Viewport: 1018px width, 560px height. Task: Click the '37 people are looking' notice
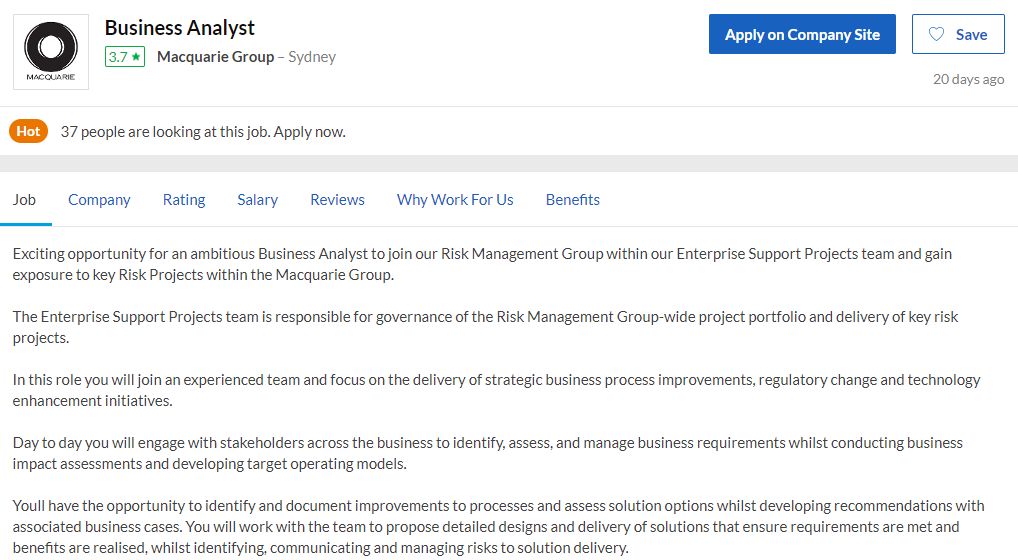(203, 131)
